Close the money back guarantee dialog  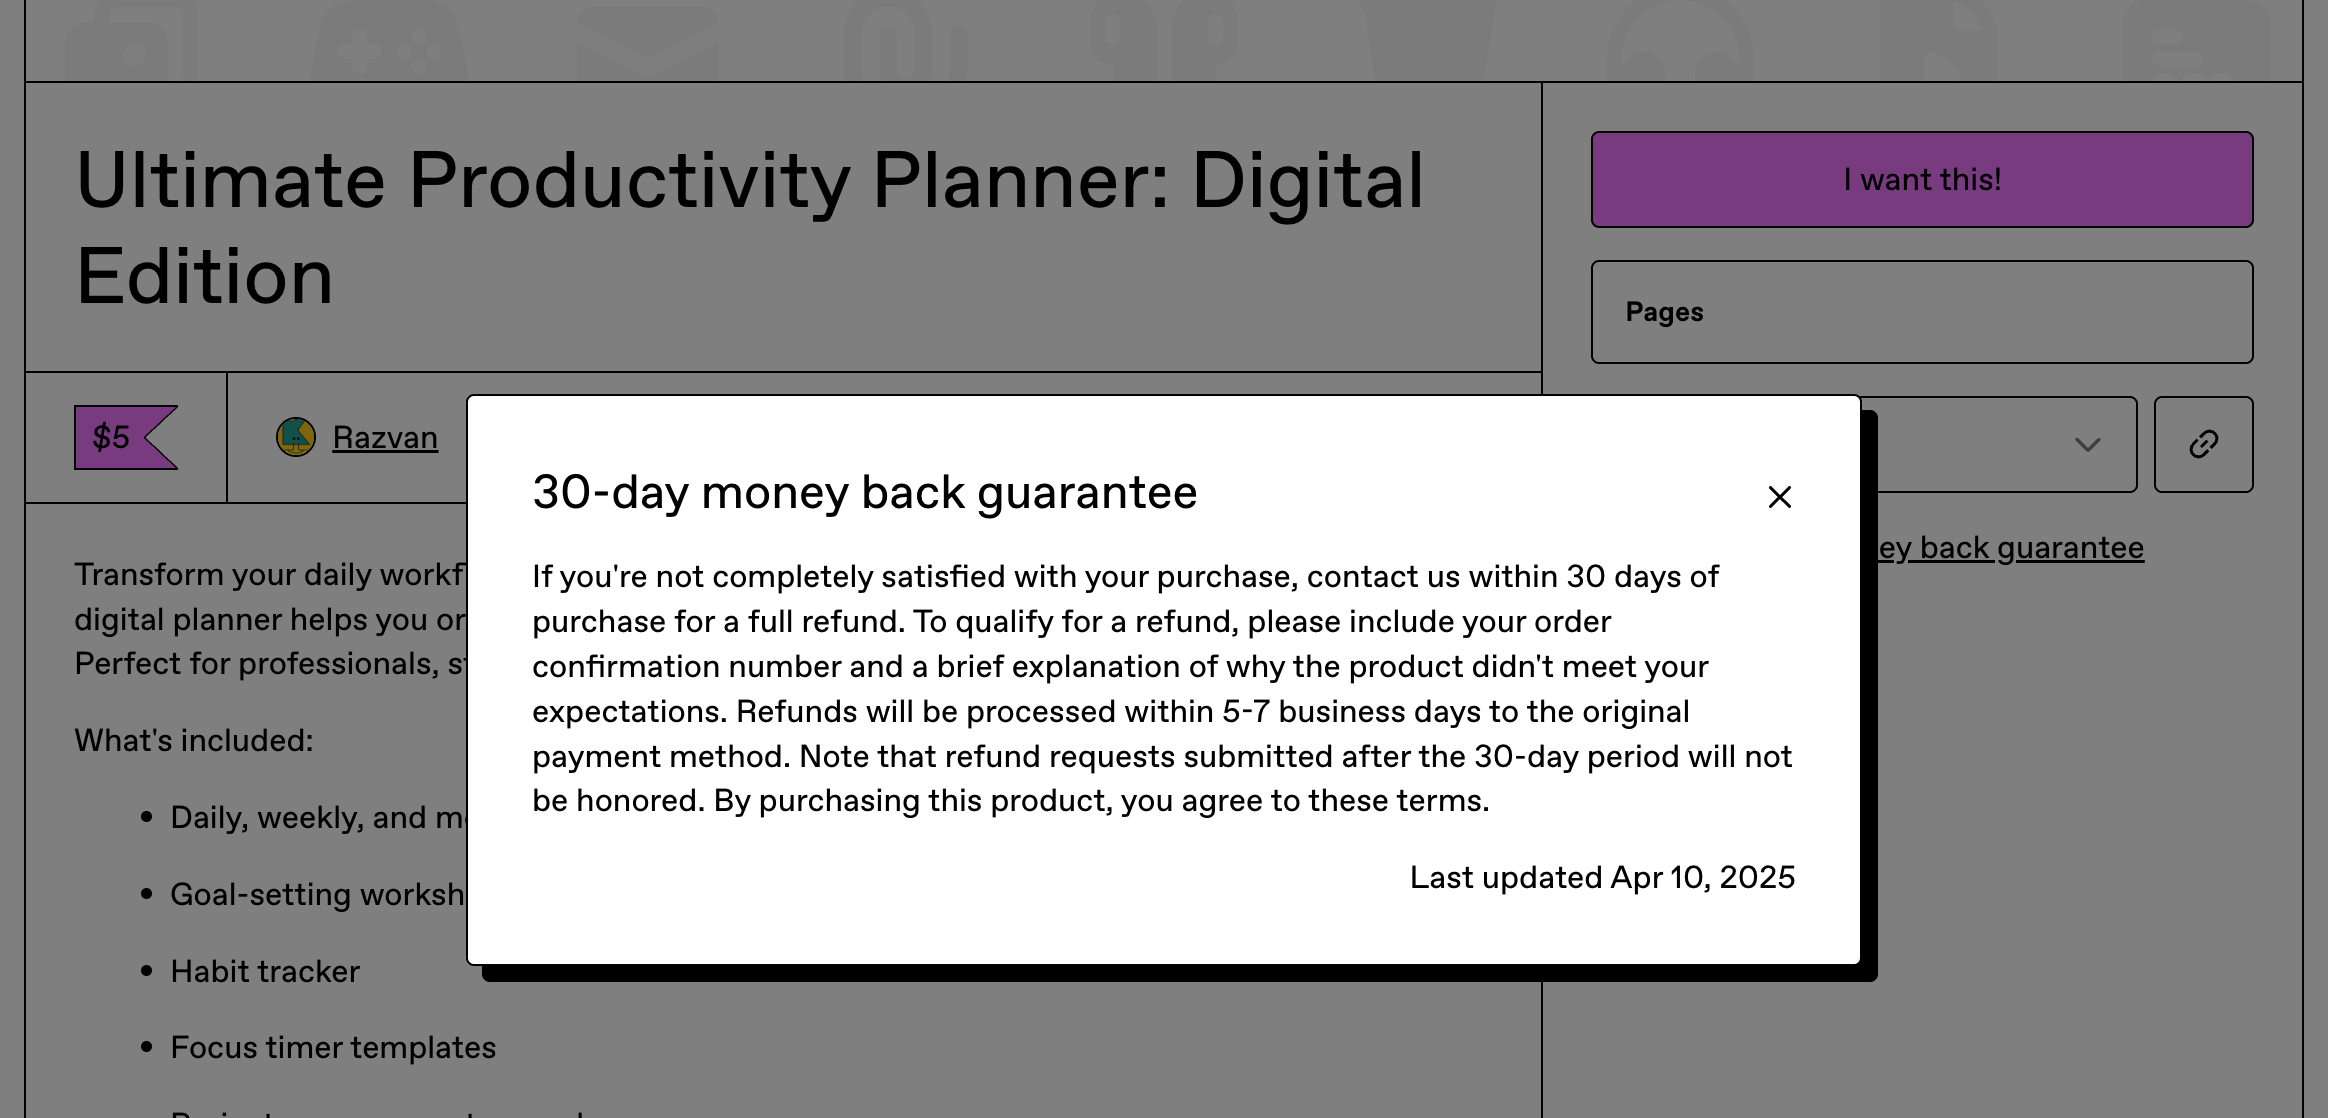1779,497
